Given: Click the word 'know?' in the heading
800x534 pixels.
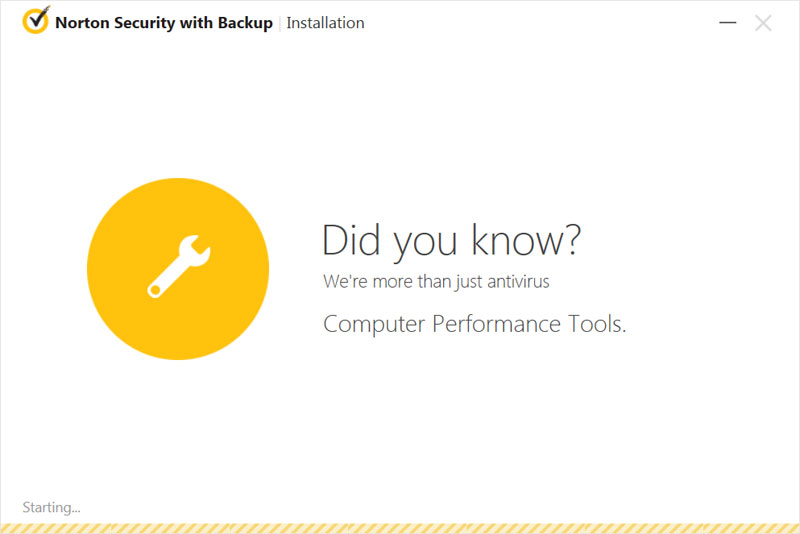Looking at the screenshot, I should 526,239.
